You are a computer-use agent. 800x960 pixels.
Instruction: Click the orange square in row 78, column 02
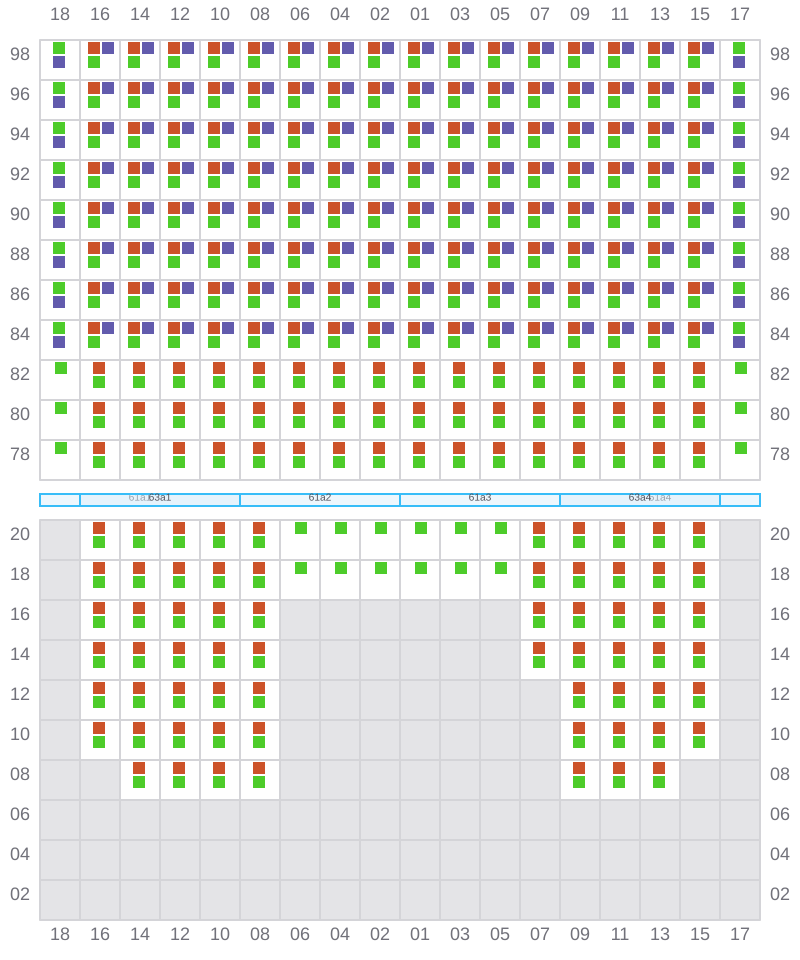click(x=379, y=448)
